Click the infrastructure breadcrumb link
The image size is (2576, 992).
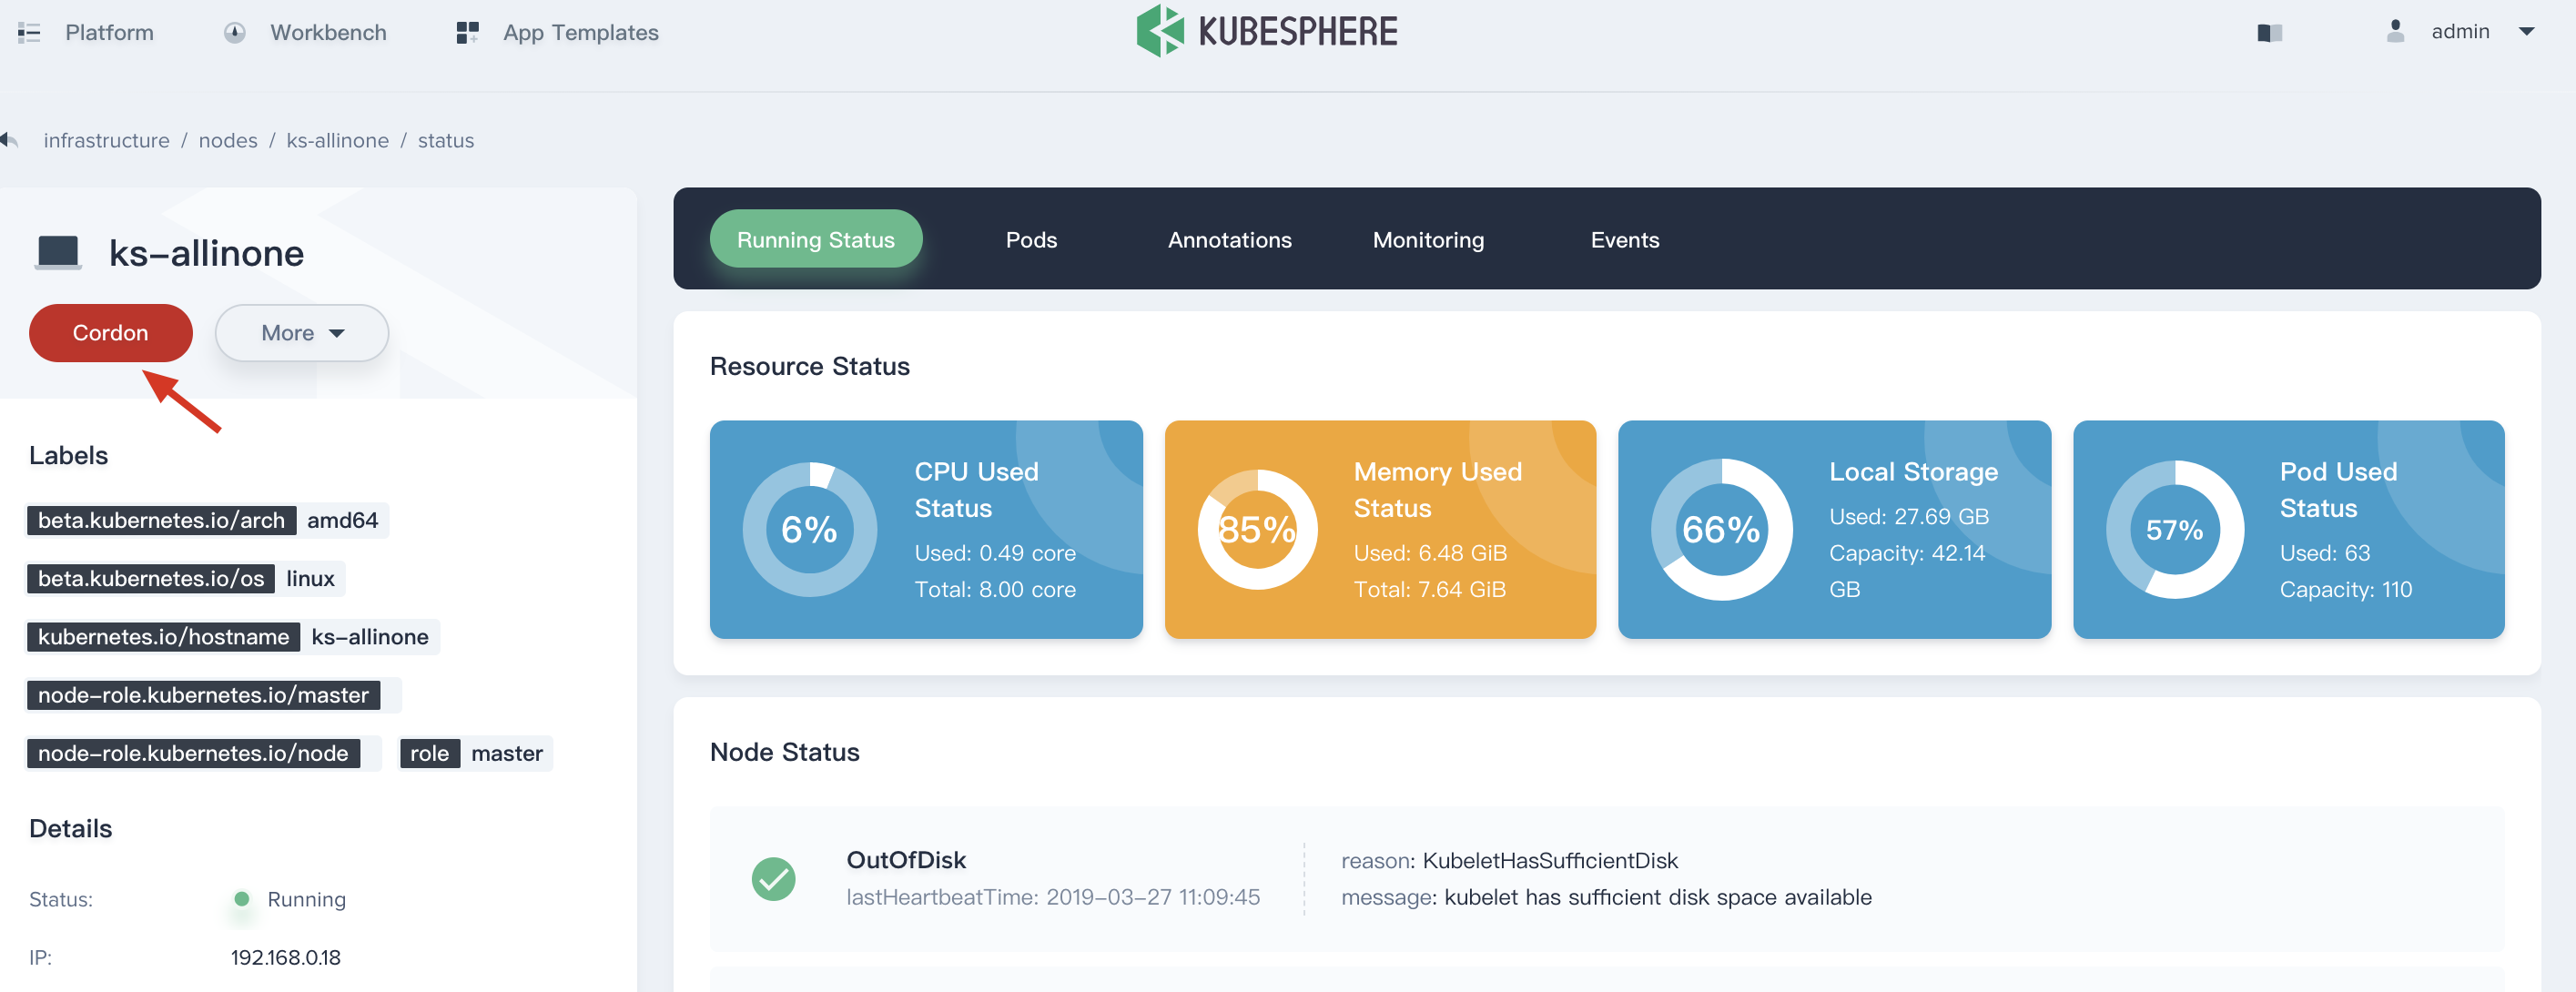click(106, 139)
